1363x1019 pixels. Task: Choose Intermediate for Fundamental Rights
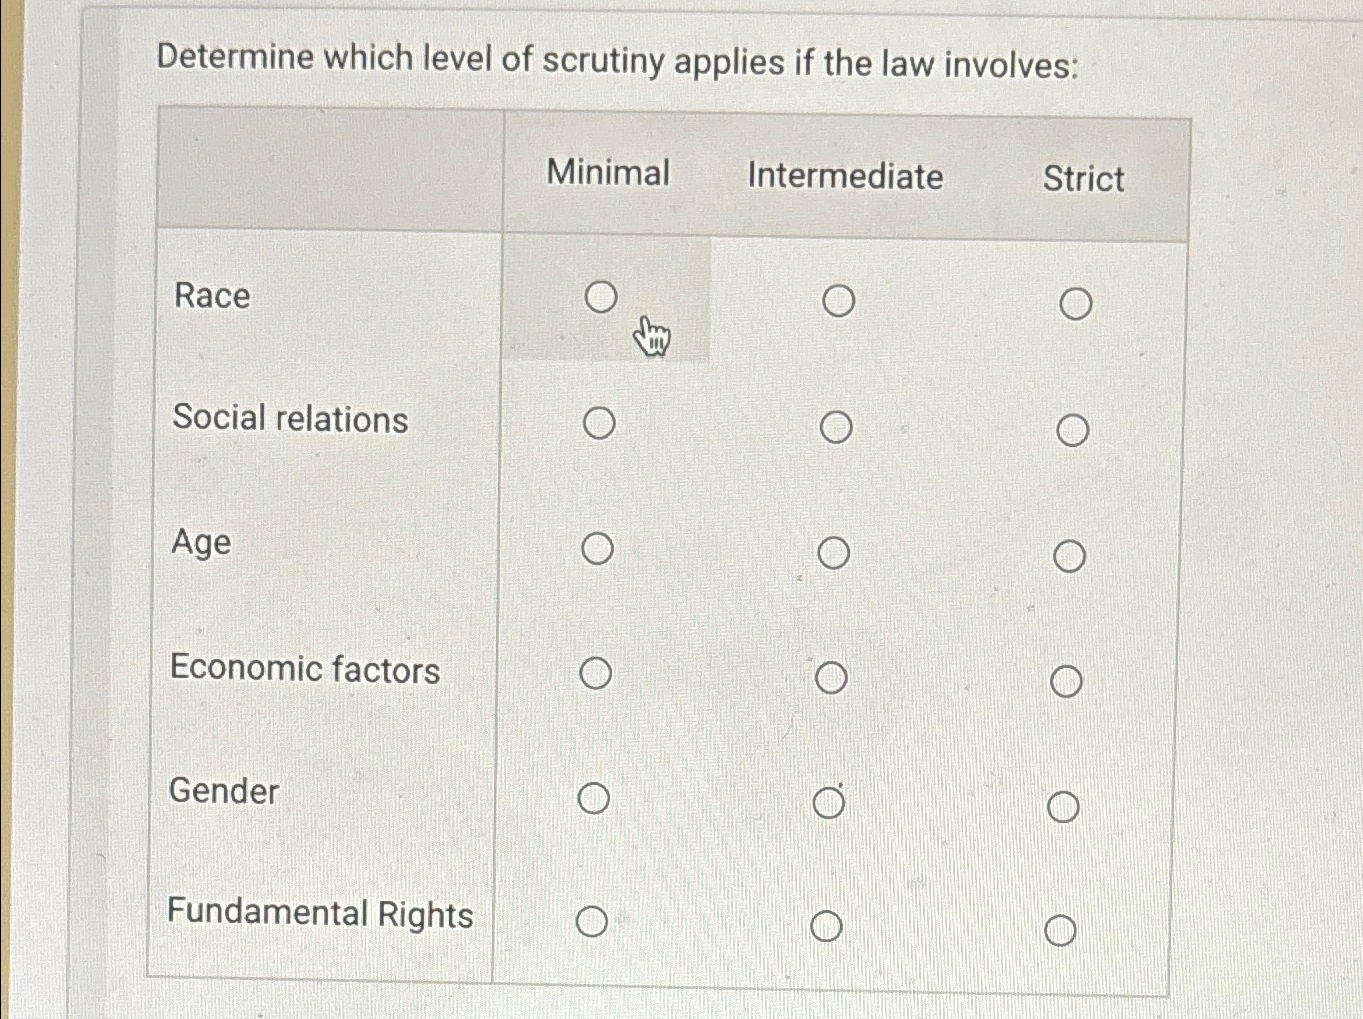pyautogui.click(x=826, y=926)
